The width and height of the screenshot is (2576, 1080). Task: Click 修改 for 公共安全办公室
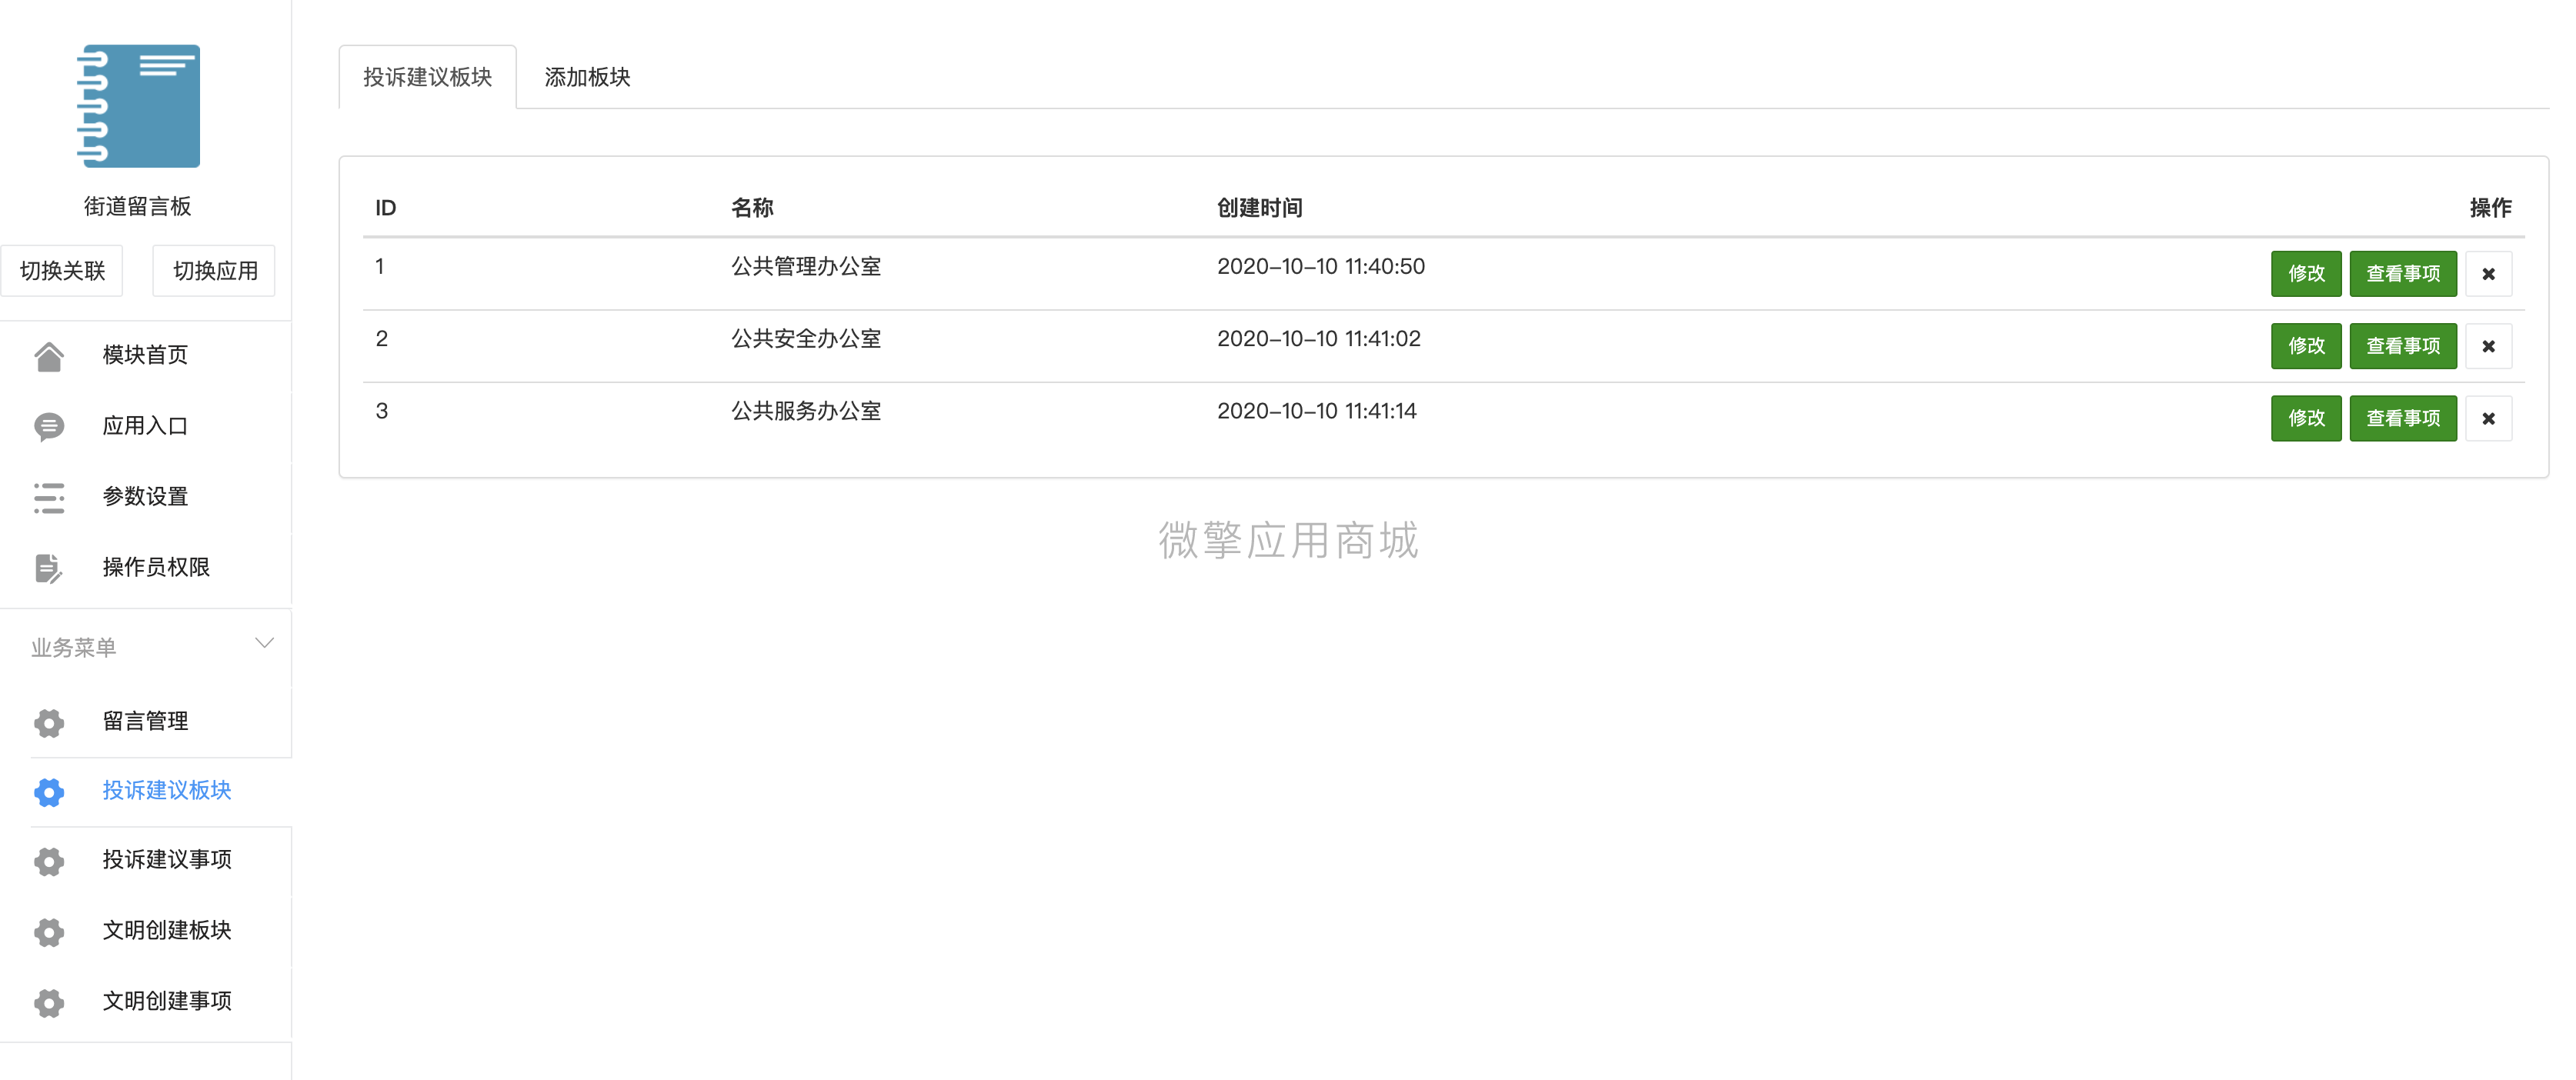pos(2306,346)
